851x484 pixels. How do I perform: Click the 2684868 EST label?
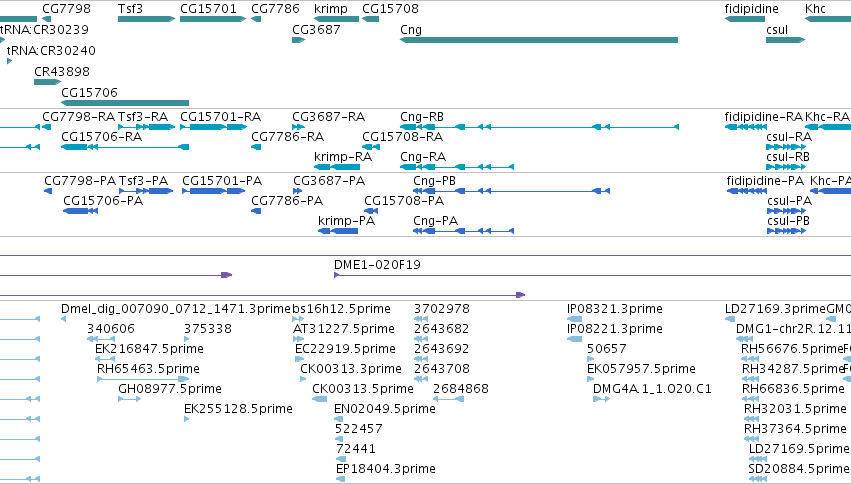pyautogui.click(x=461, y=389)
